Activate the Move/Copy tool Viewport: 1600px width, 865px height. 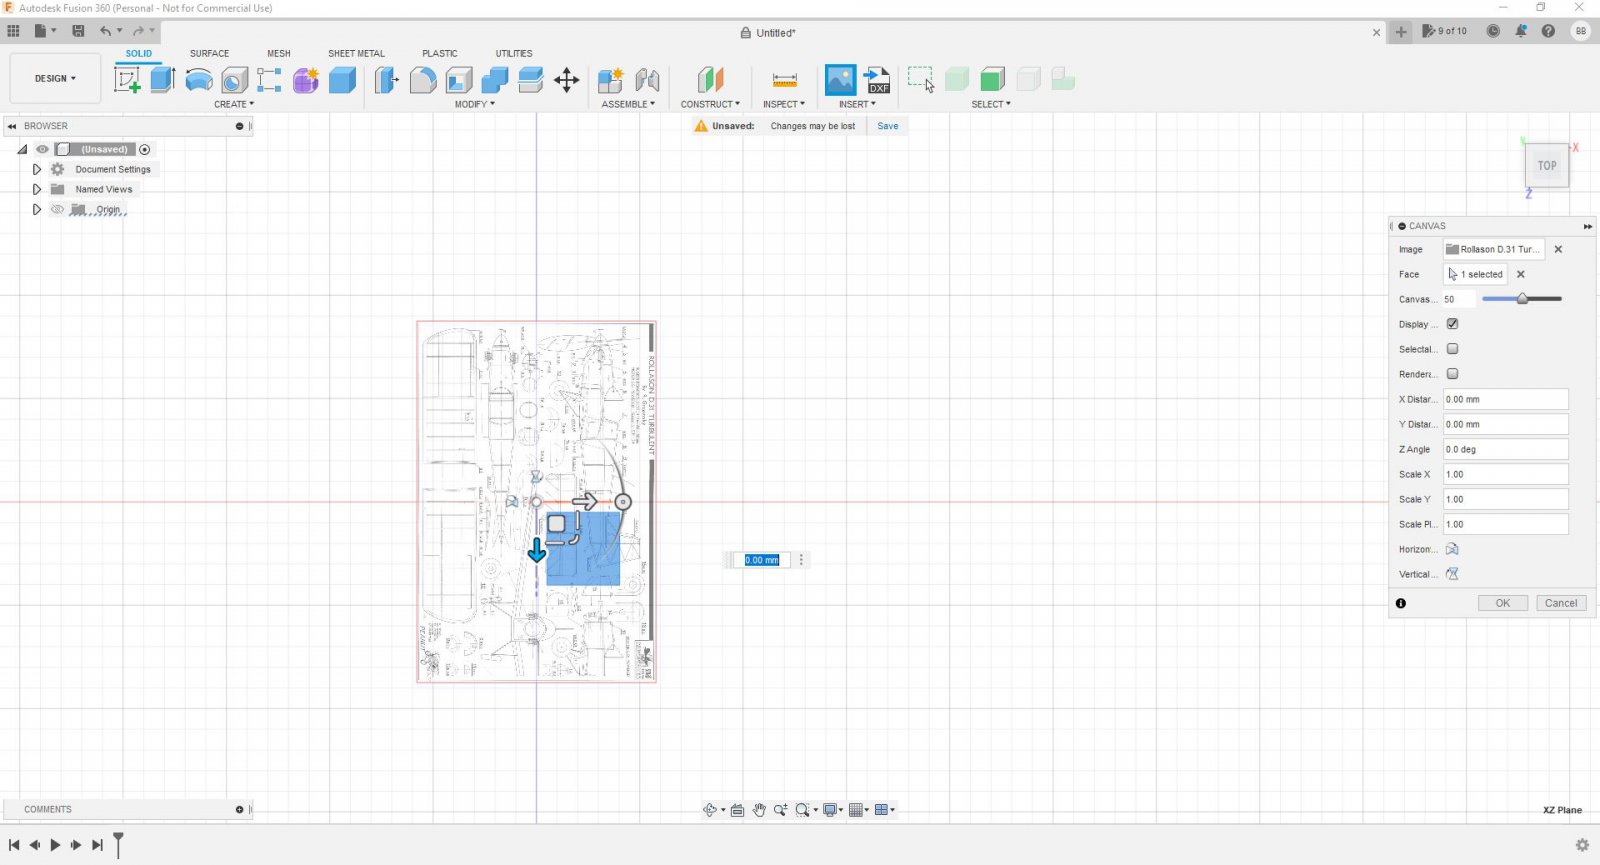(567, 80)
